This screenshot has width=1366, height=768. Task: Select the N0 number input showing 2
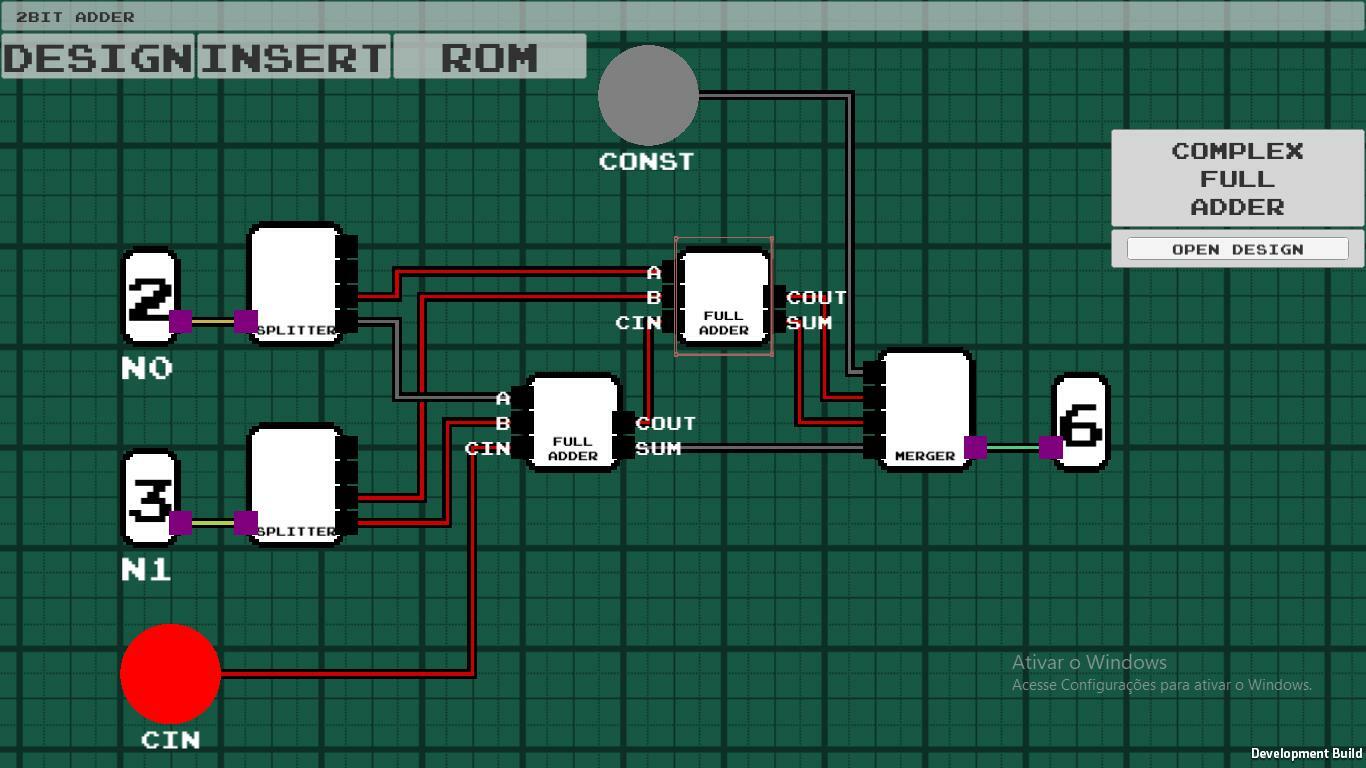click(x=150, y=297)
